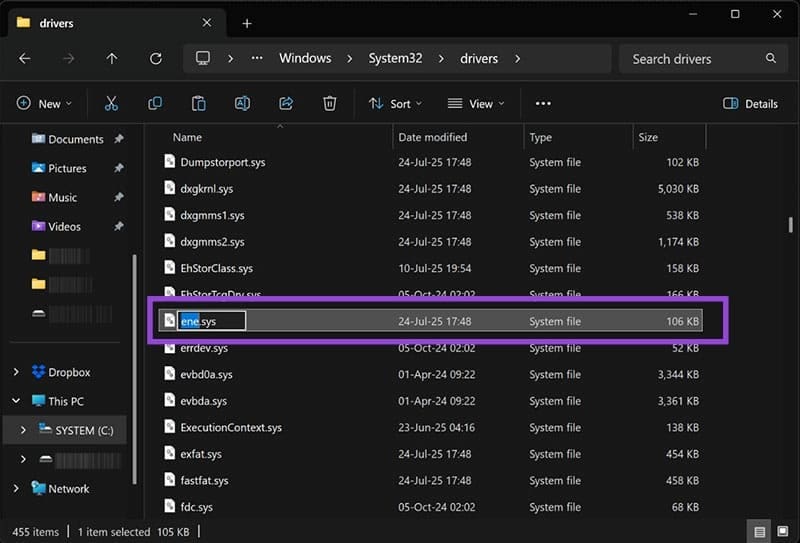Click the Delete trash icon

click(330, 103)
